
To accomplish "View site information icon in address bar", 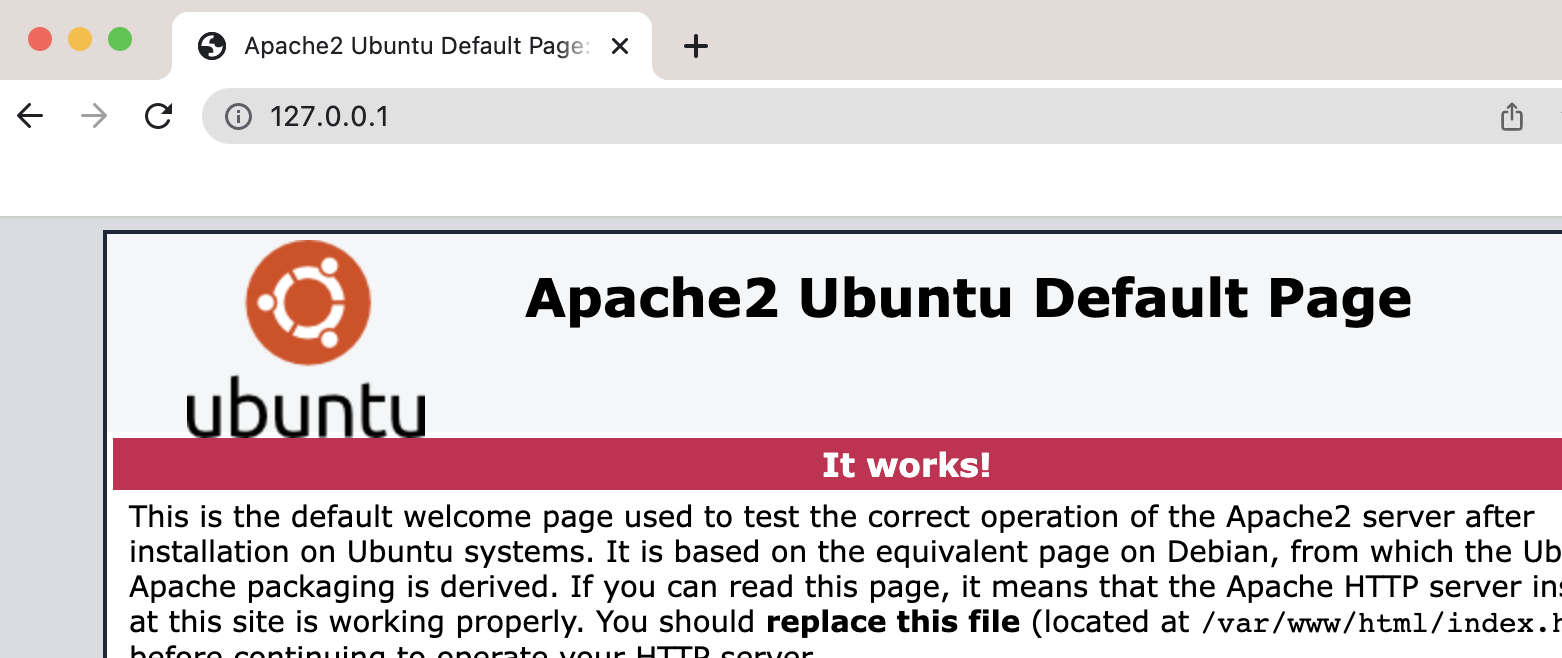I will (x=238, y=117).
